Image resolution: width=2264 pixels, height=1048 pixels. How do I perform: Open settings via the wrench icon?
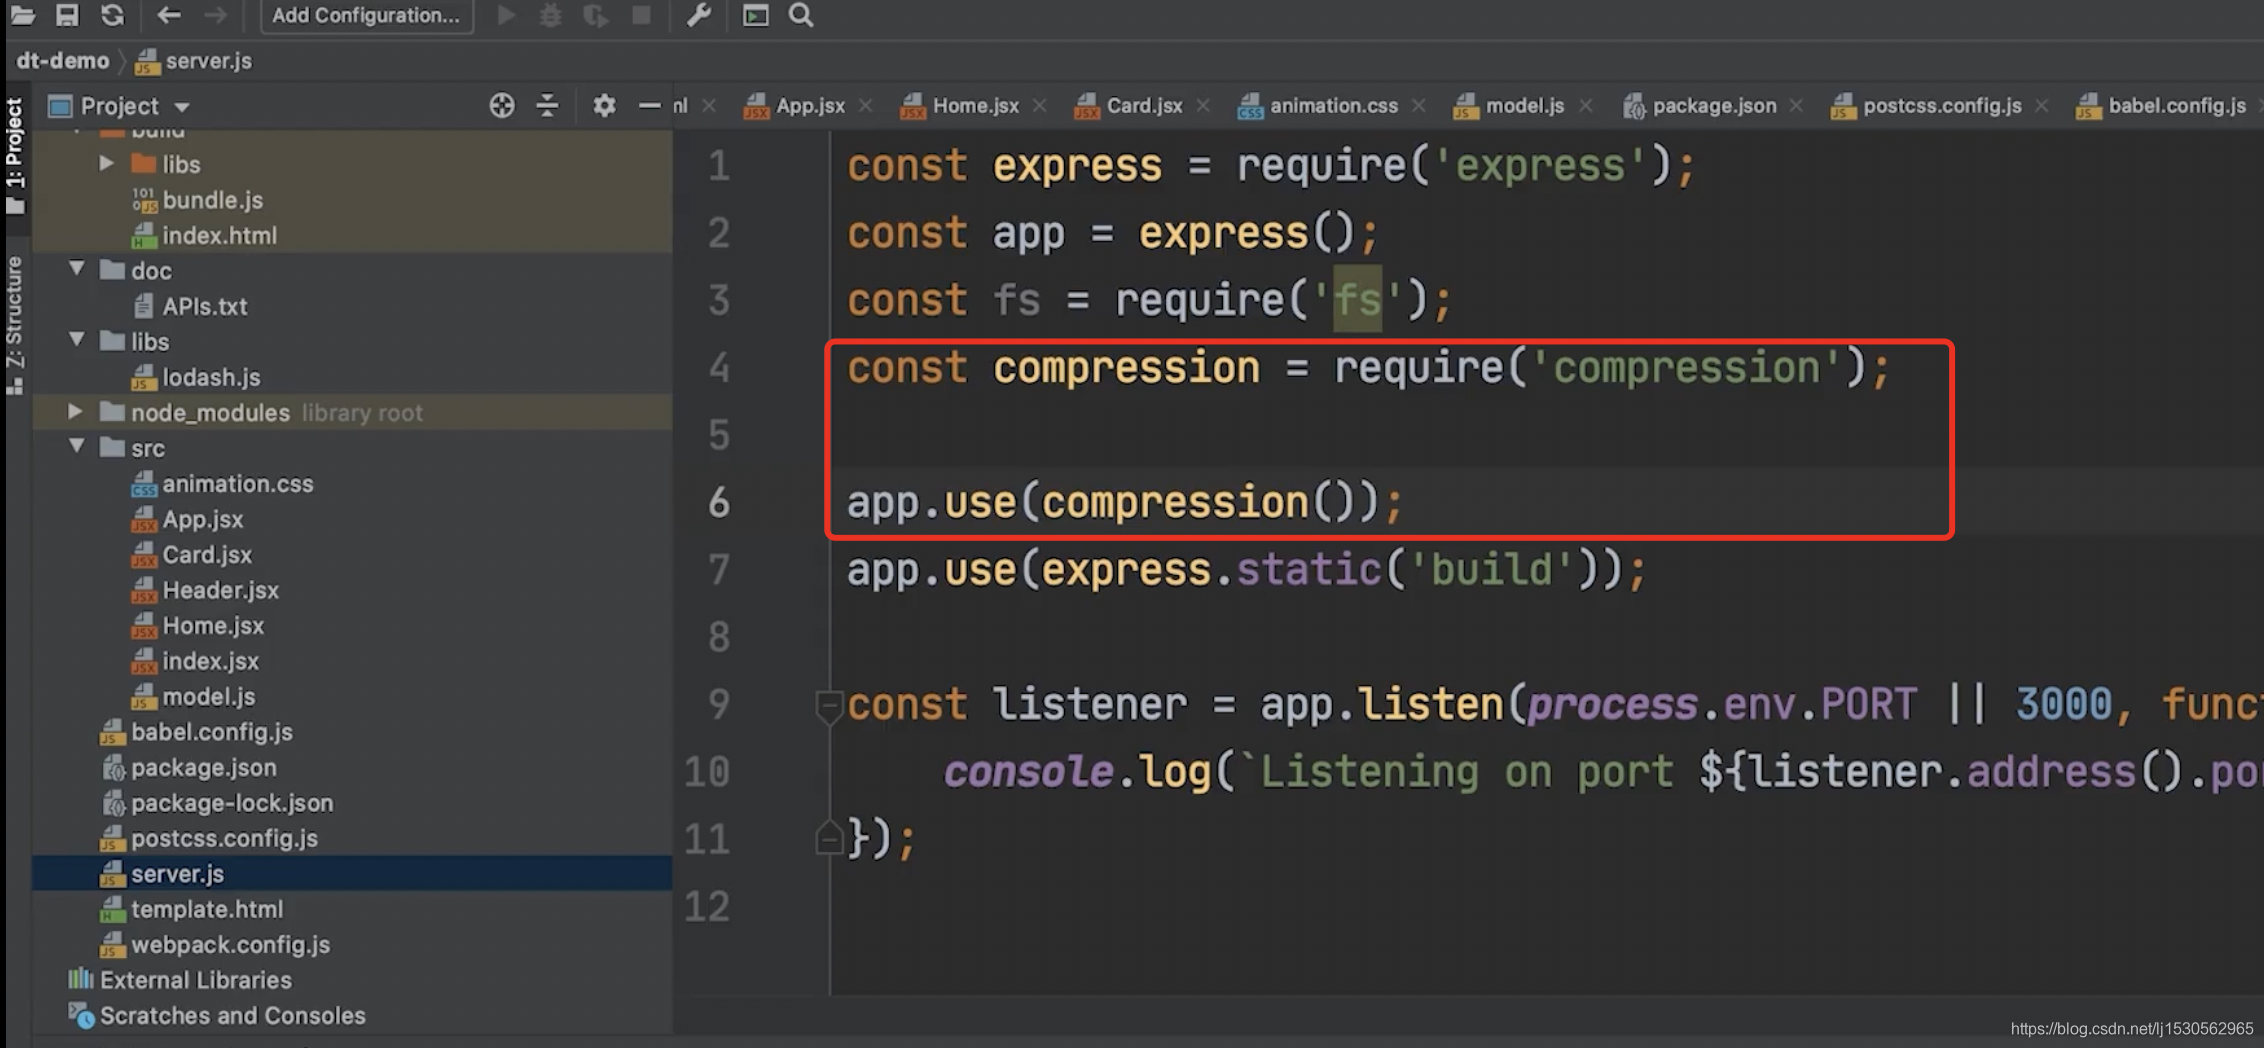(x=698, y=15)
